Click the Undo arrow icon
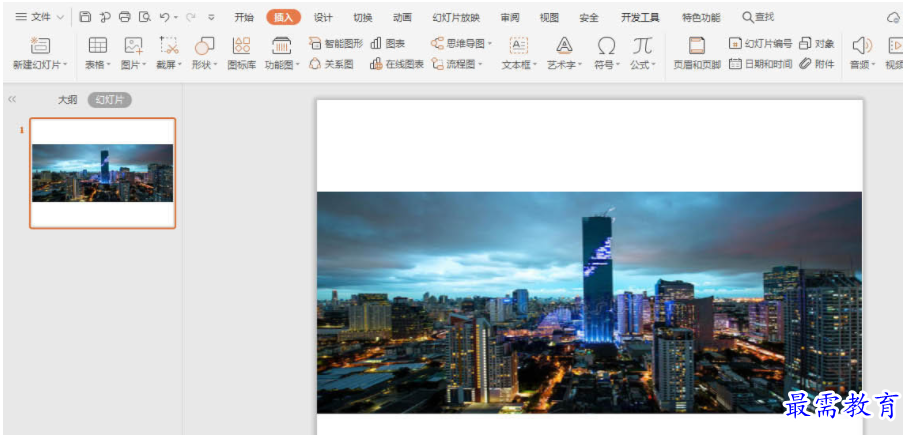Screen dimensions: 907x437 pyautogui.click(x=164, y=17)
